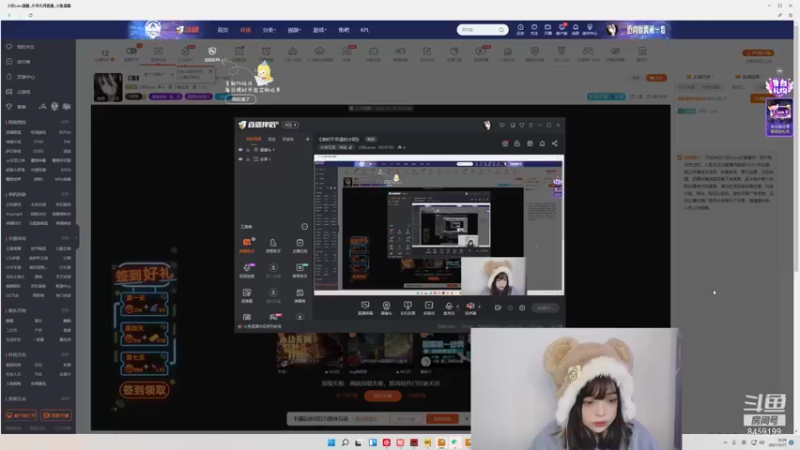
Task: Open Windows taskbar search icon
Action: coord(345,442)
